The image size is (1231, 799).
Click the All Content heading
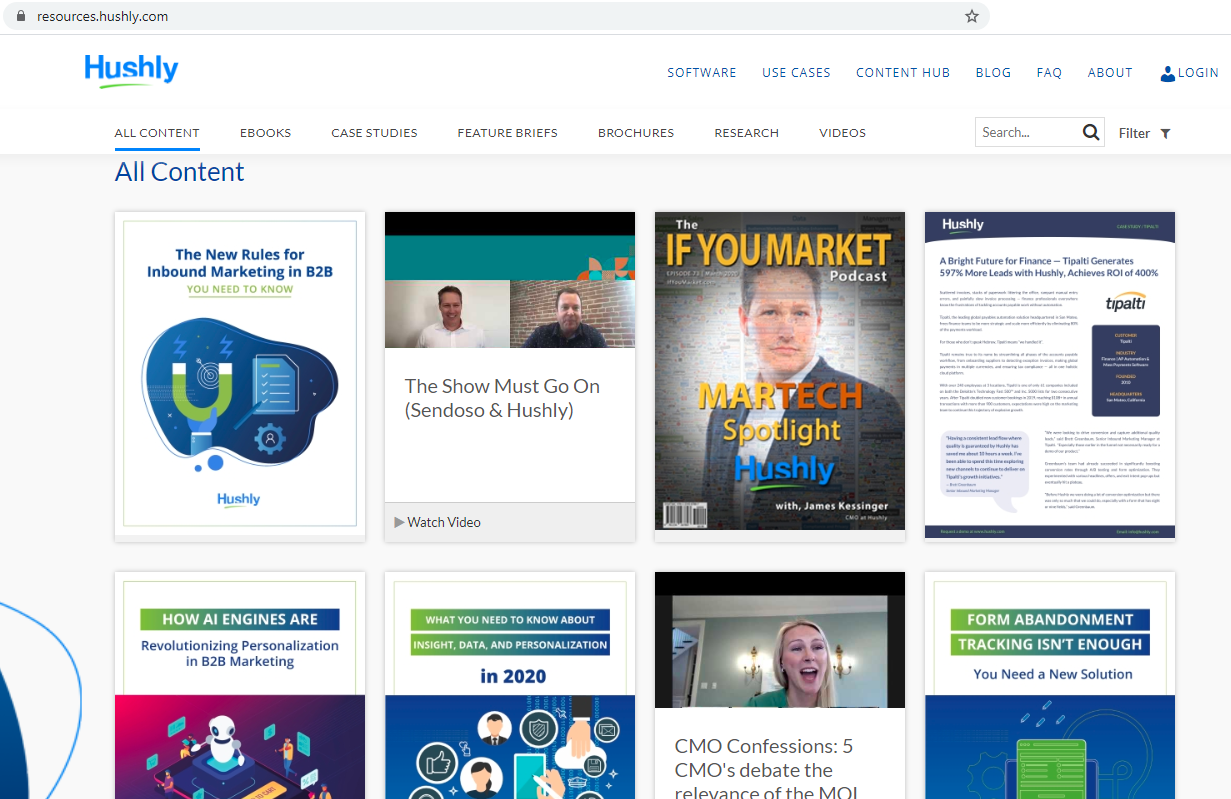pos(180,172)
